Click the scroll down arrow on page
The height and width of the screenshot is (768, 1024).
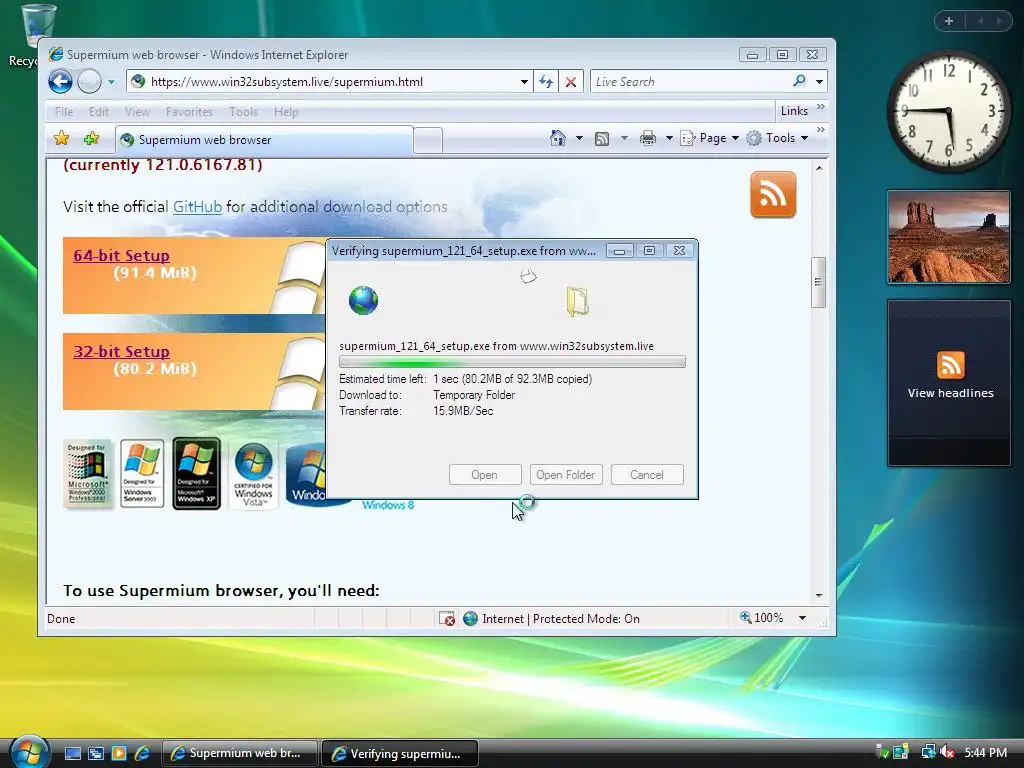click(818, 596)
